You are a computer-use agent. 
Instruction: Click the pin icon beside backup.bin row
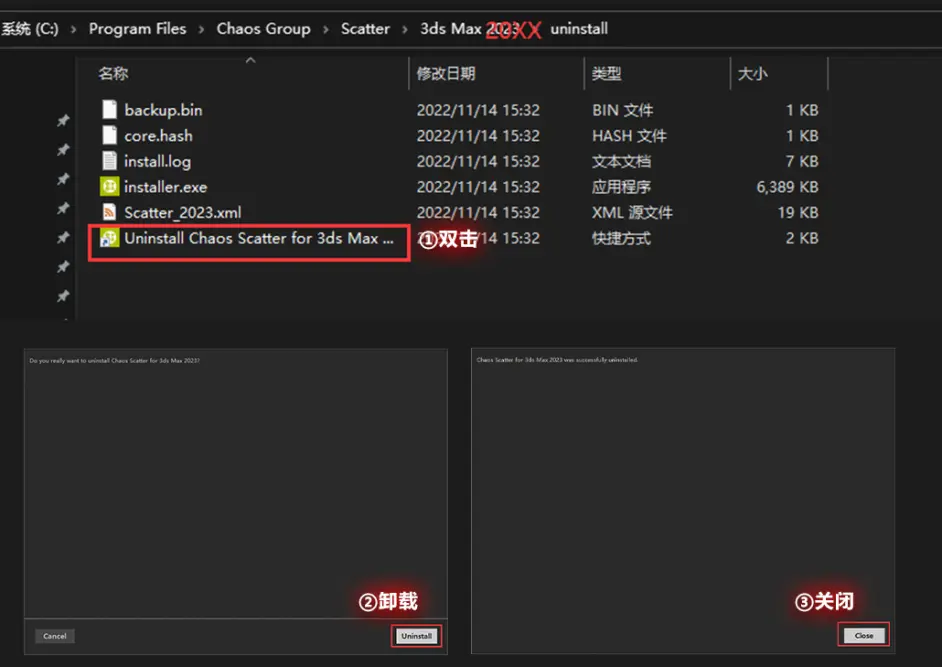tap(63, 120)
